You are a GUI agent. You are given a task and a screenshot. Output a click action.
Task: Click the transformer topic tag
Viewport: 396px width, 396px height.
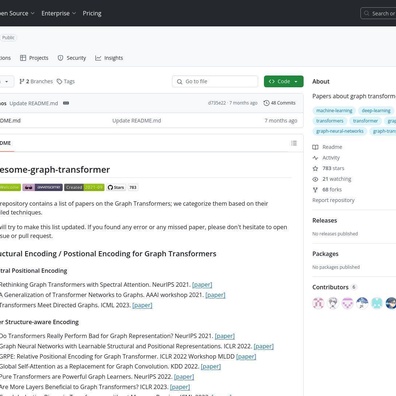pyautogui.click(x=365, y=121)
